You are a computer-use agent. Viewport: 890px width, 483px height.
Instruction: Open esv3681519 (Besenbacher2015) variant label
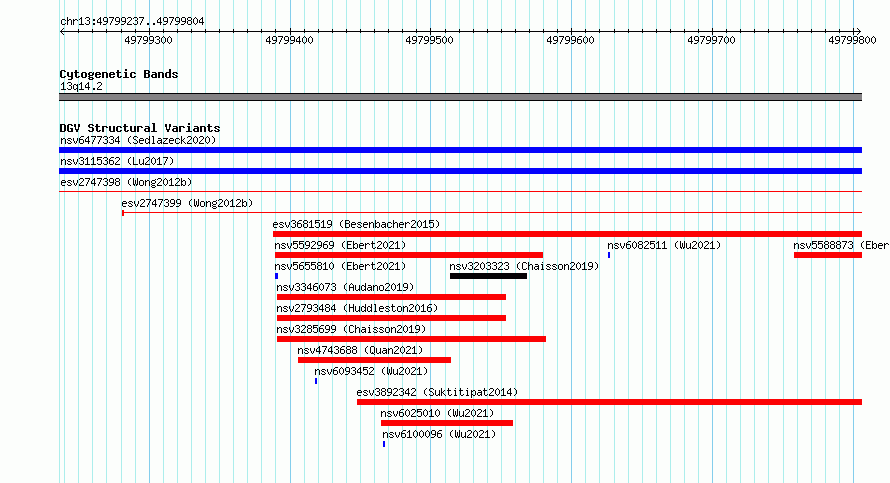tap(356, 224)
